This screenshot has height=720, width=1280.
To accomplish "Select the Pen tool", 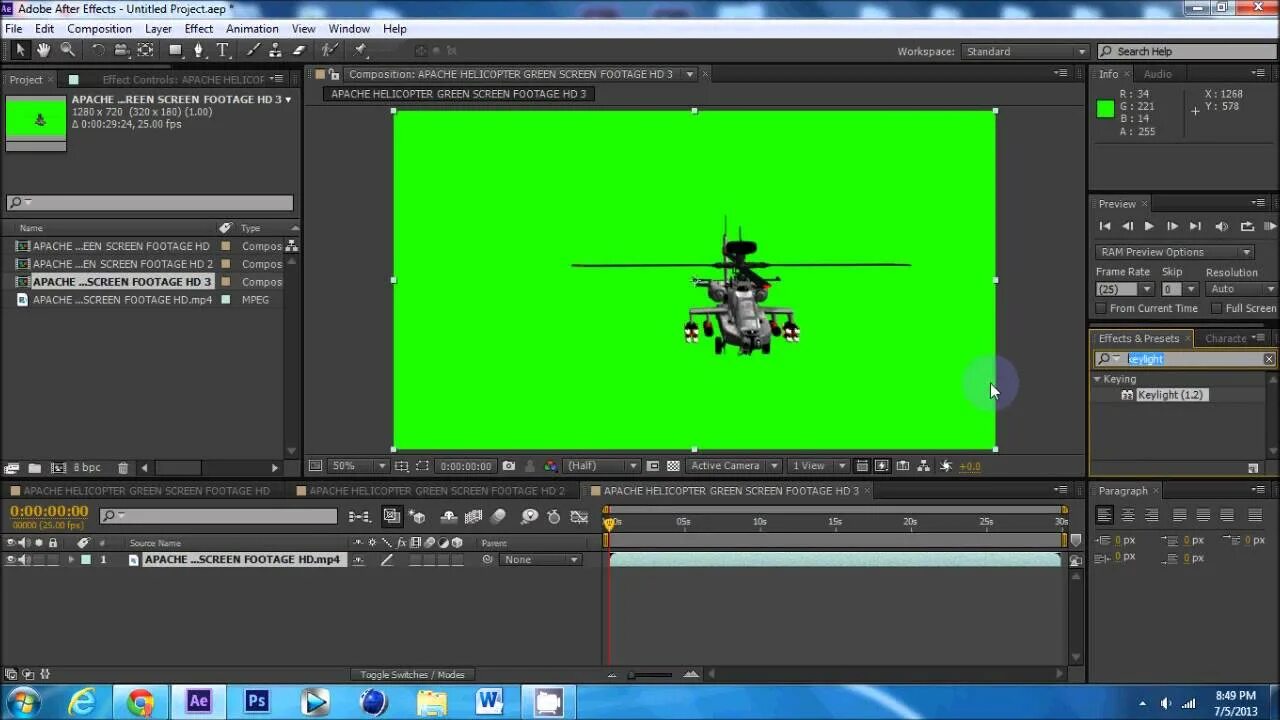I will point(199,50).
